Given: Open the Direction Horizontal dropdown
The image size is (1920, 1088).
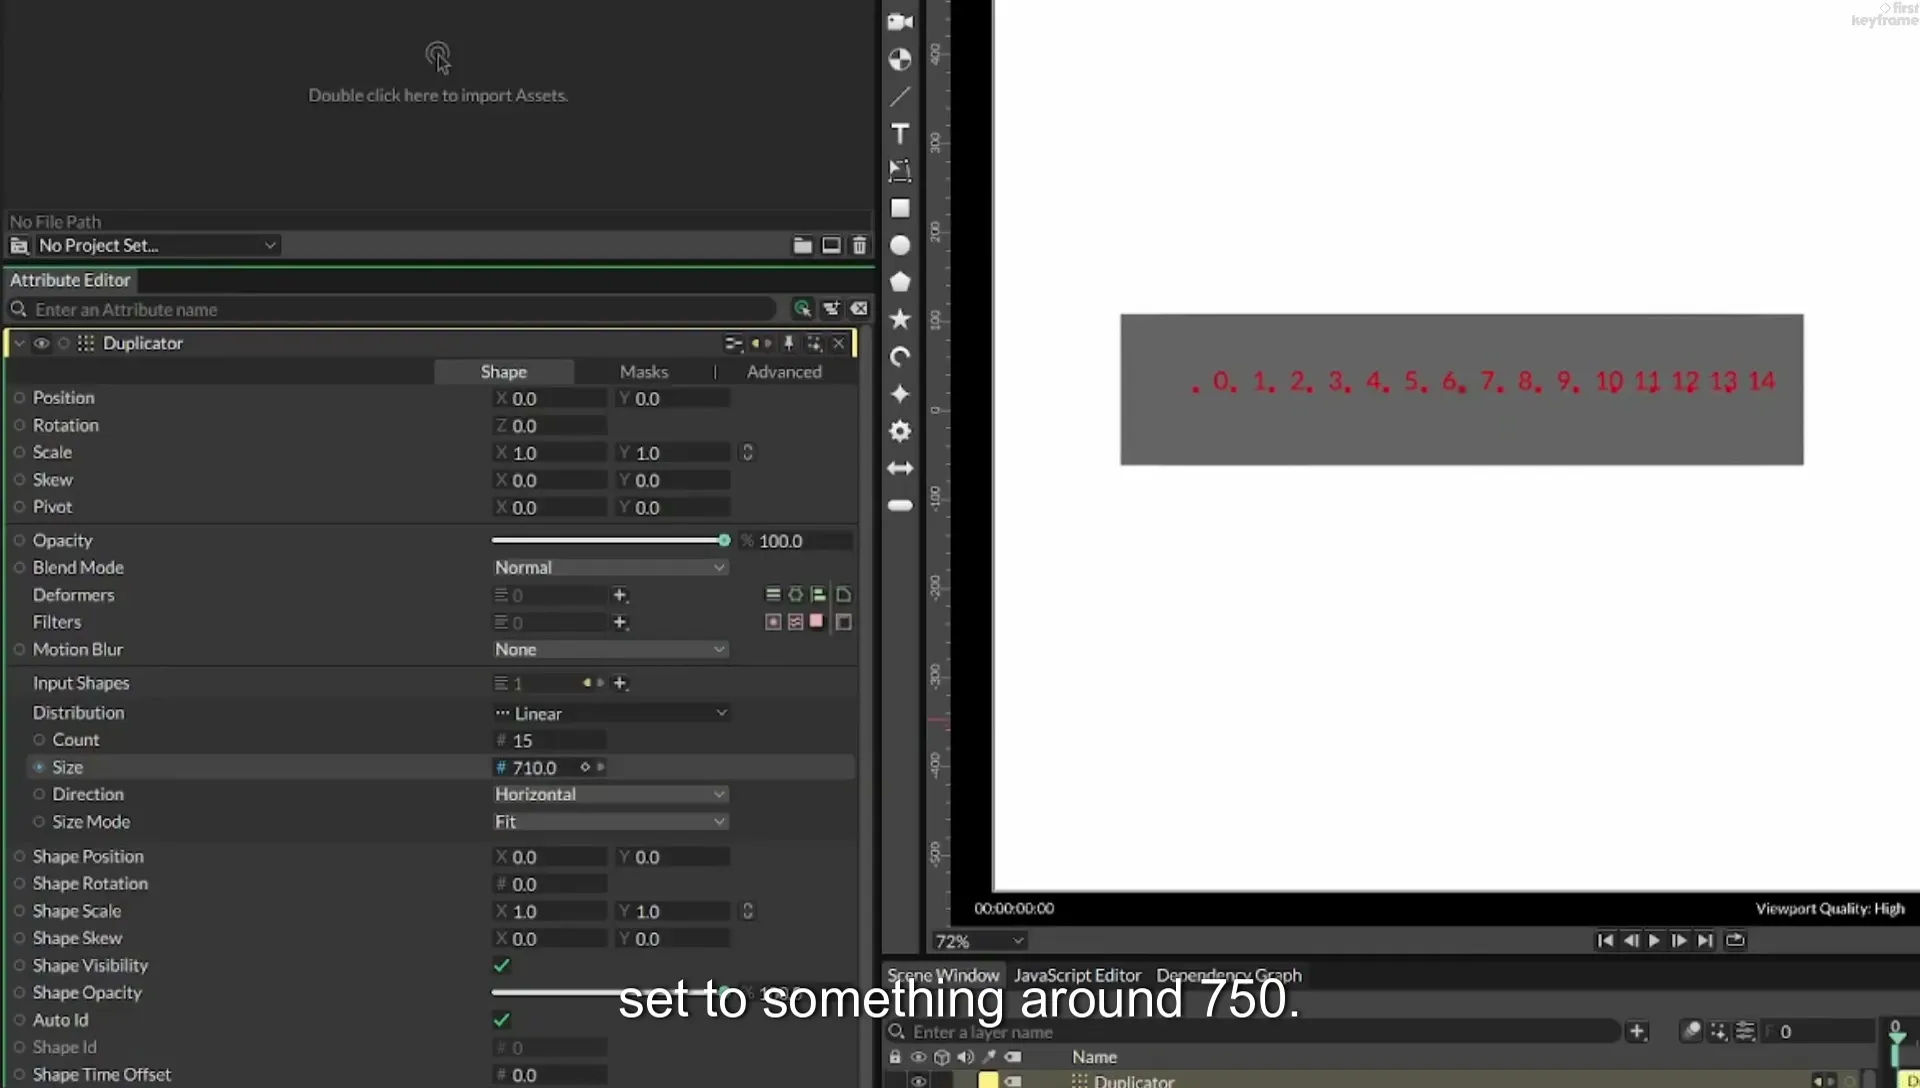Looking at the screenshot, I should (x=610, y=794).
